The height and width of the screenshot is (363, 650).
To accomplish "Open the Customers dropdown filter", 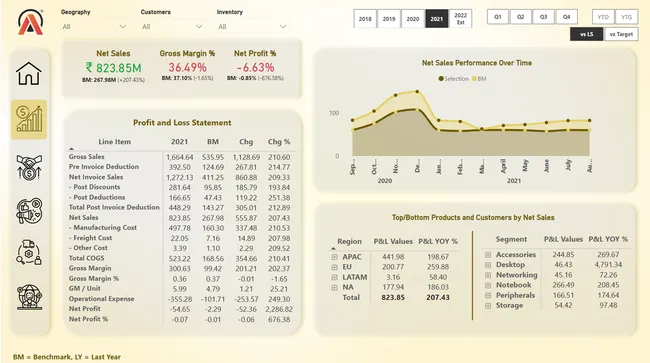I will pos(172,27).
